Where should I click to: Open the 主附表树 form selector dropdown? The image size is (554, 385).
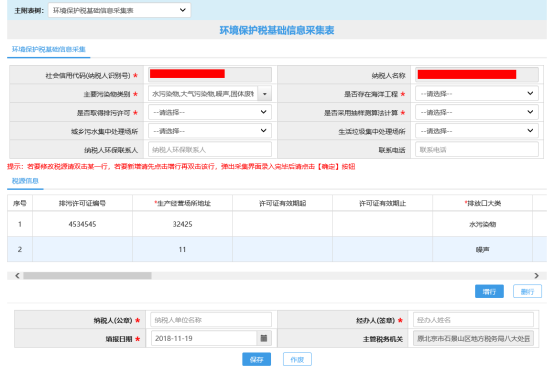[119, 10]
